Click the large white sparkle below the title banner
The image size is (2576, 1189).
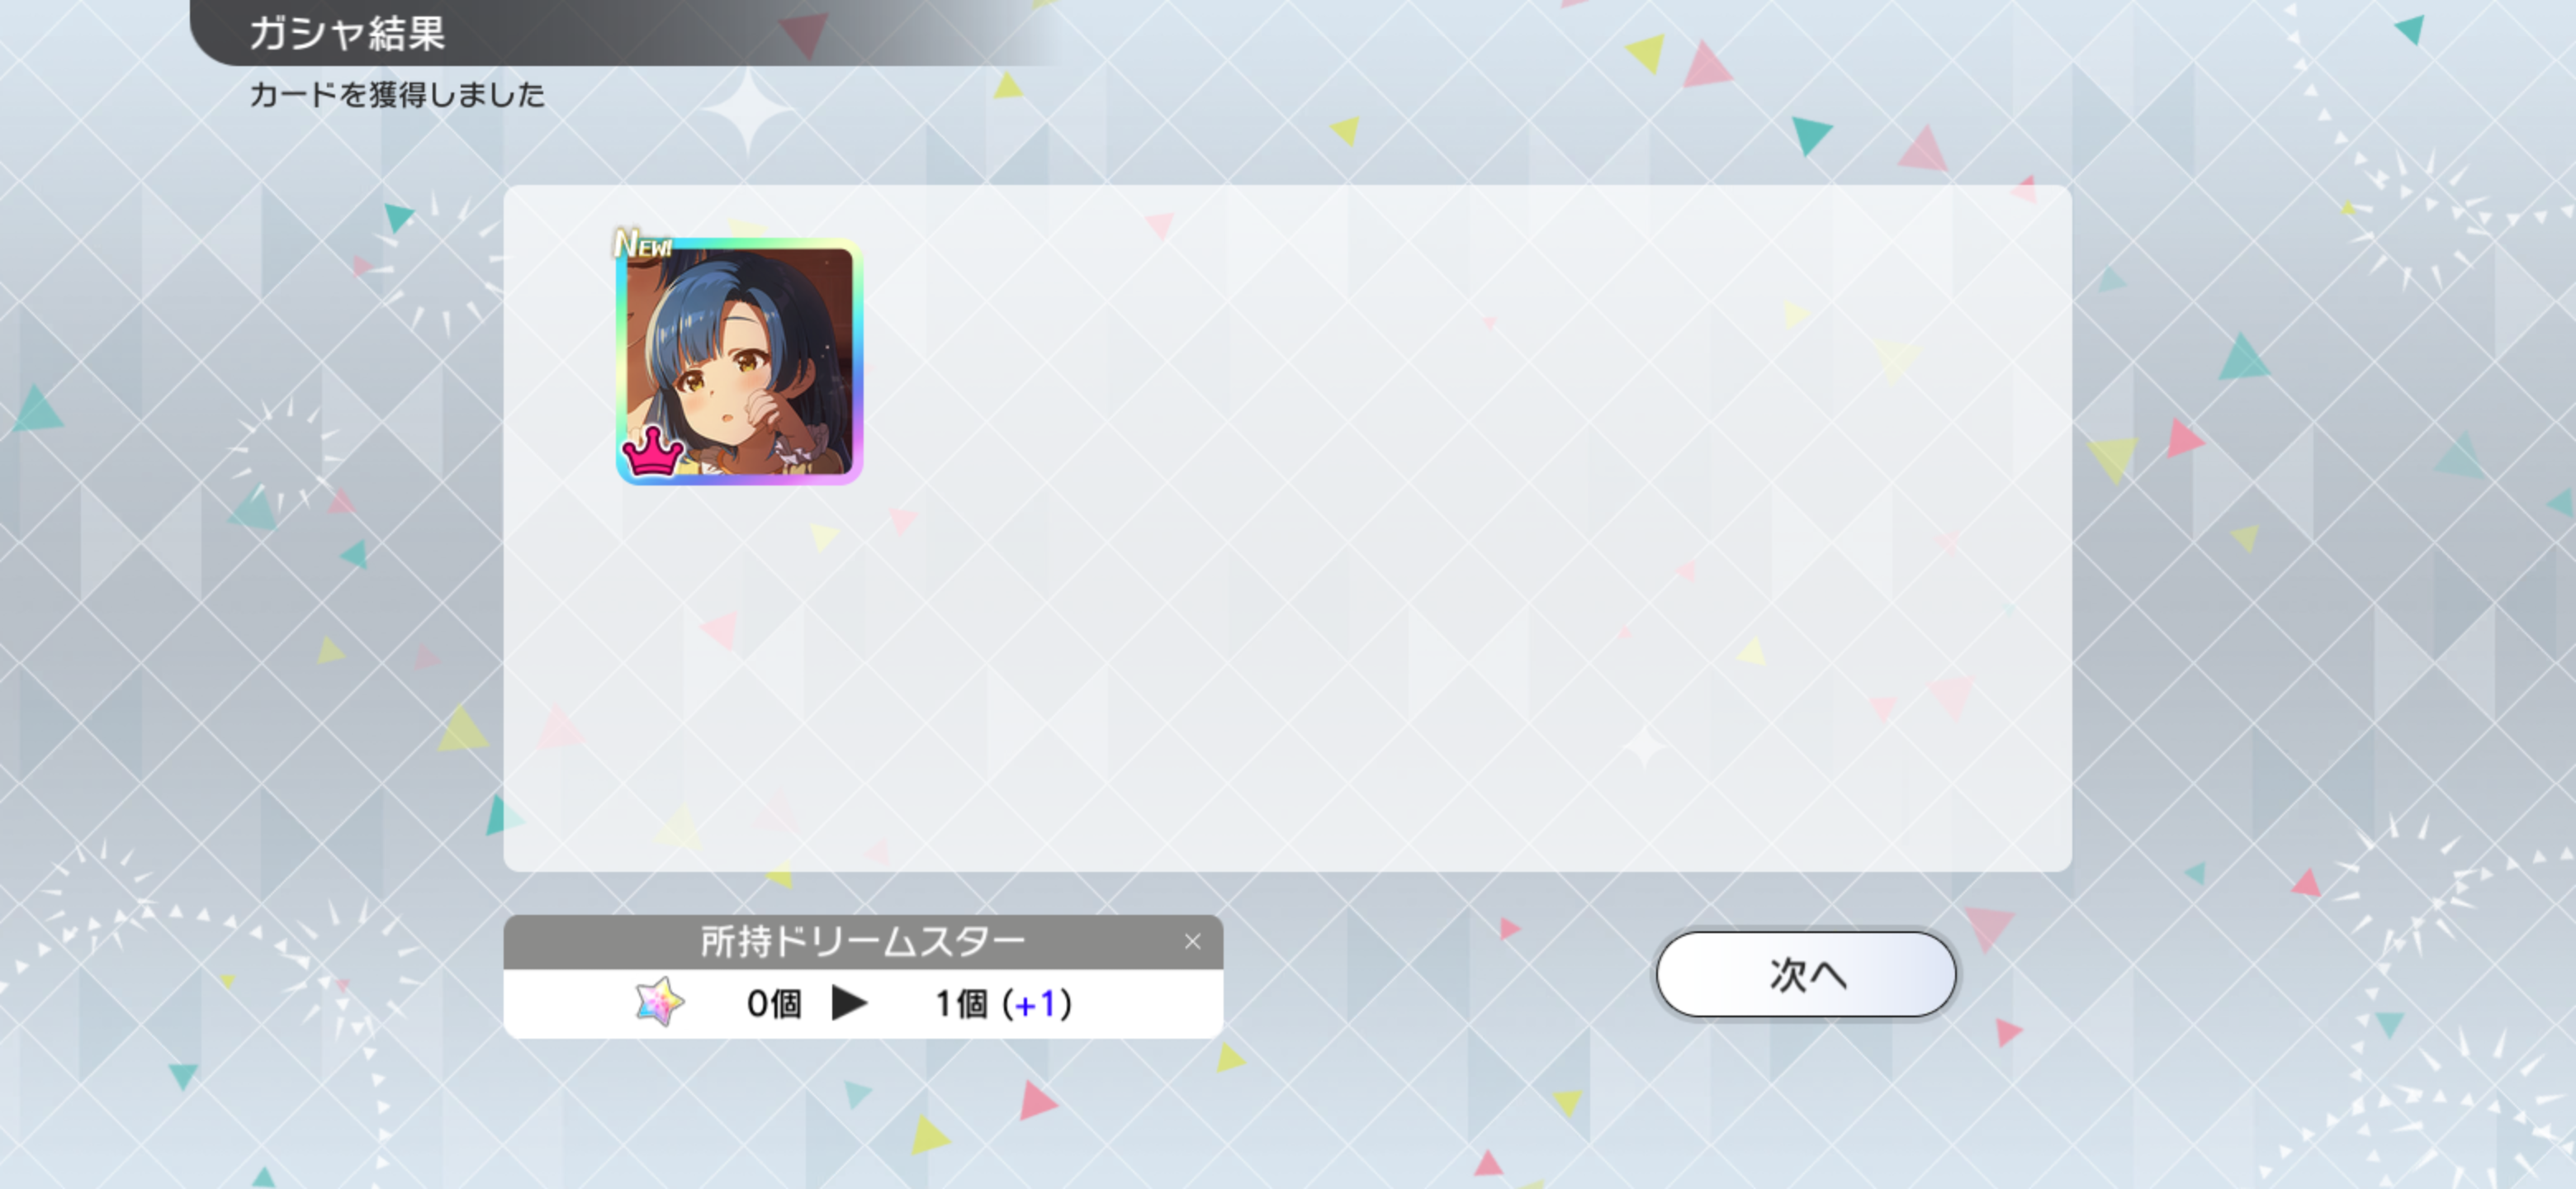tap(747, 110)
